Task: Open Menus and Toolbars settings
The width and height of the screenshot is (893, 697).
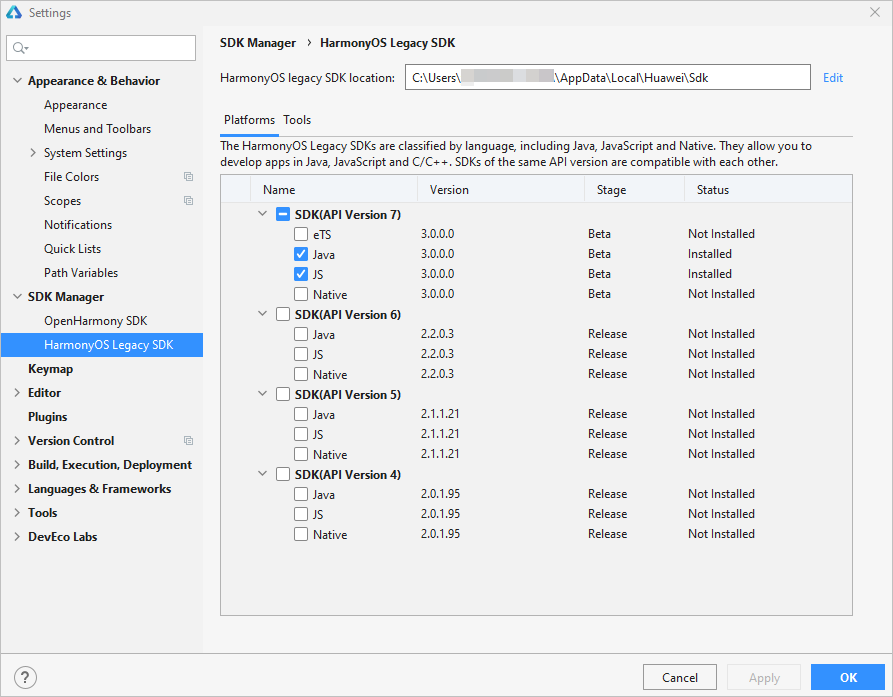Action: click(97, 129)
